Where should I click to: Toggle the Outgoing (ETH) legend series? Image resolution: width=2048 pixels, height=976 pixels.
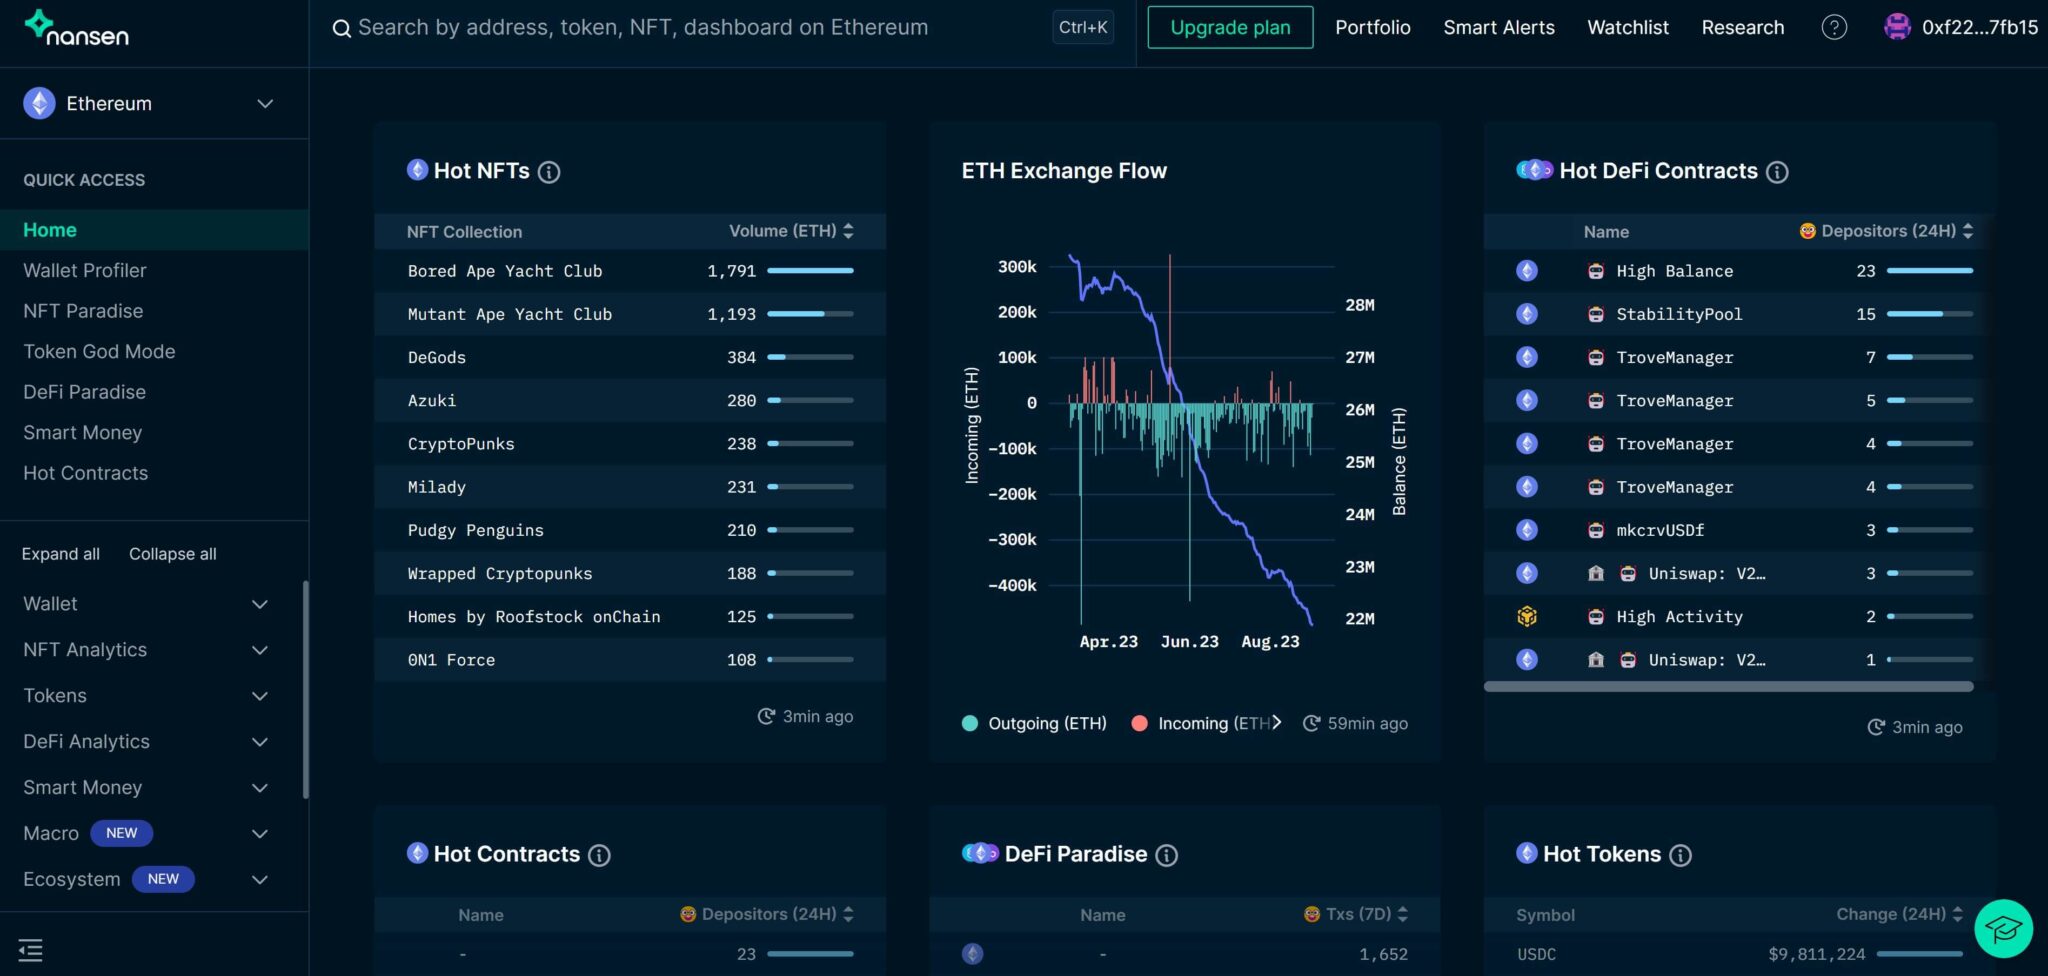pyautogui.click(x=1034, y=724)
